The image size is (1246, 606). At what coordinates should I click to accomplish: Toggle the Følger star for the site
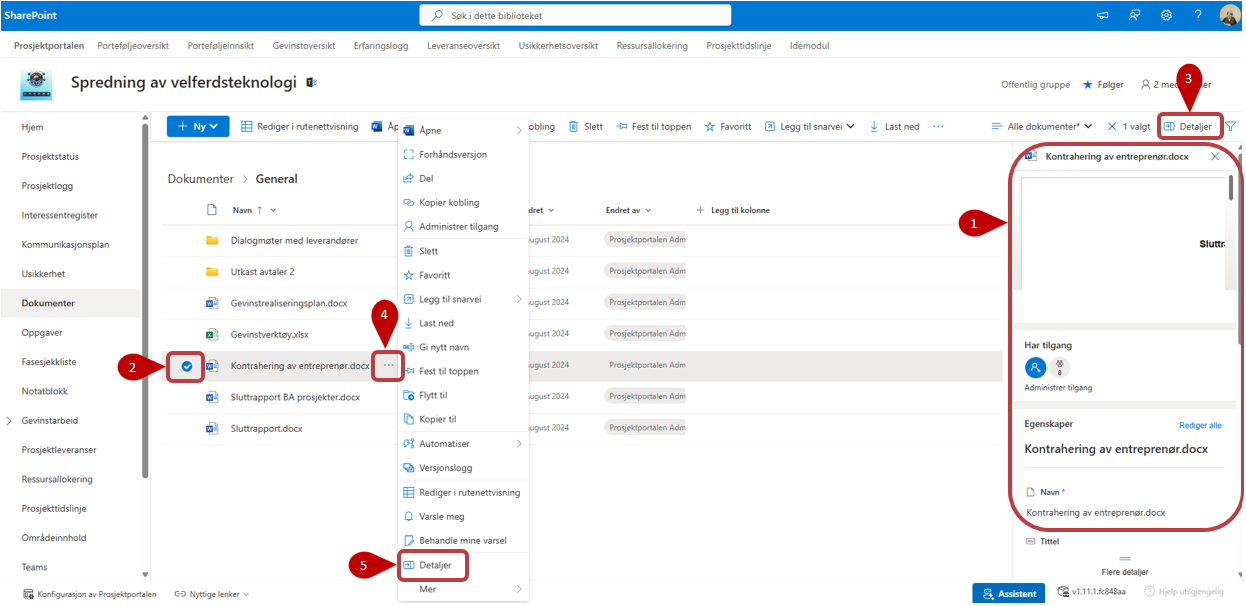[1103, 85]
